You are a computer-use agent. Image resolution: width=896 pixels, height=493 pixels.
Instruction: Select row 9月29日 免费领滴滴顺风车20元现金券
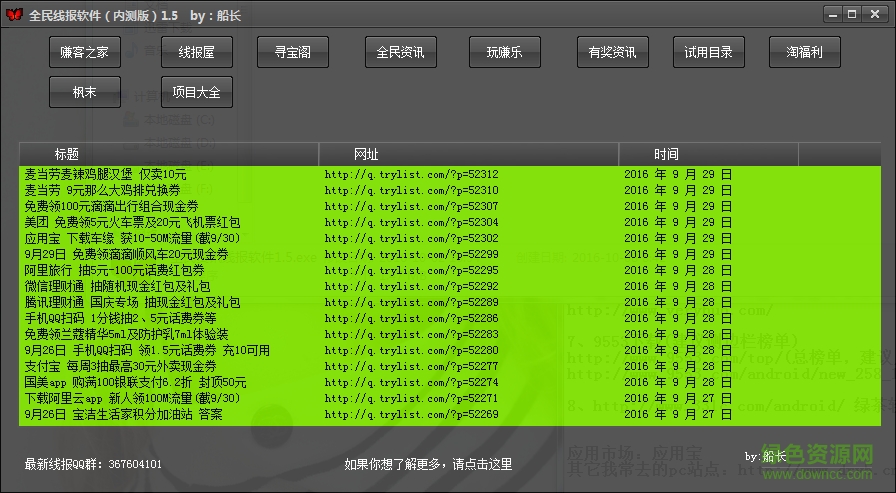coord(450,254)
